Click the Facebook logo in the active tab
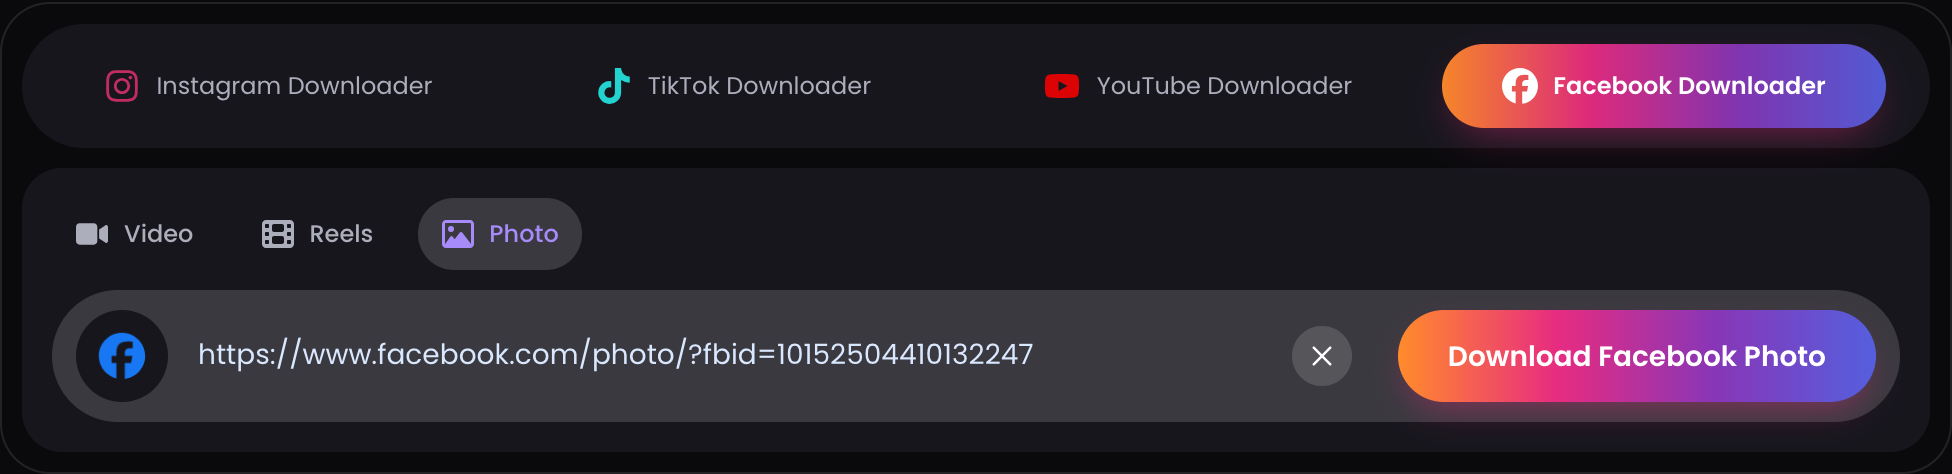The height and width of the screenshot is (474, 1952). pyautogui.click(x=1520, y=86)
